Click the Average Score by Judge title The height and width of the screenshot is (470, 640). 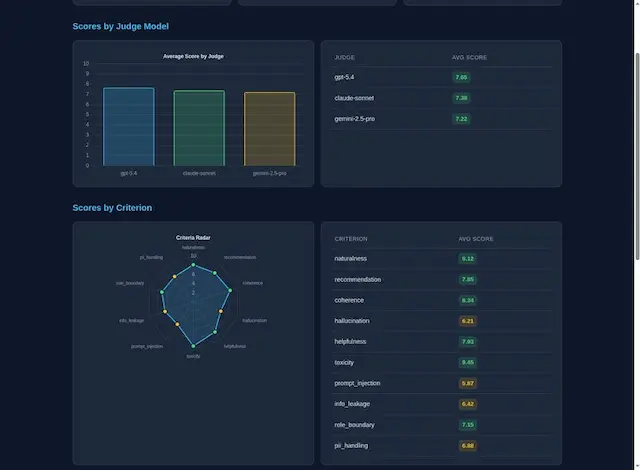tap(193, 56)
